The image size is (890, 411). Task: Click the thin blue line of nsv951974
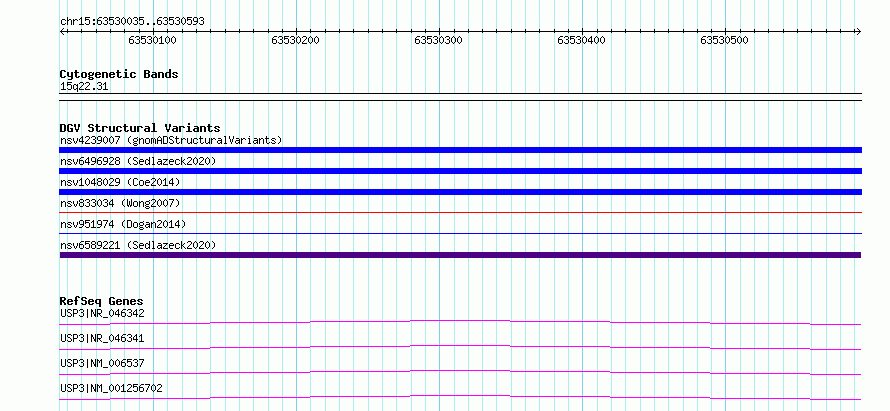point(460,233)
